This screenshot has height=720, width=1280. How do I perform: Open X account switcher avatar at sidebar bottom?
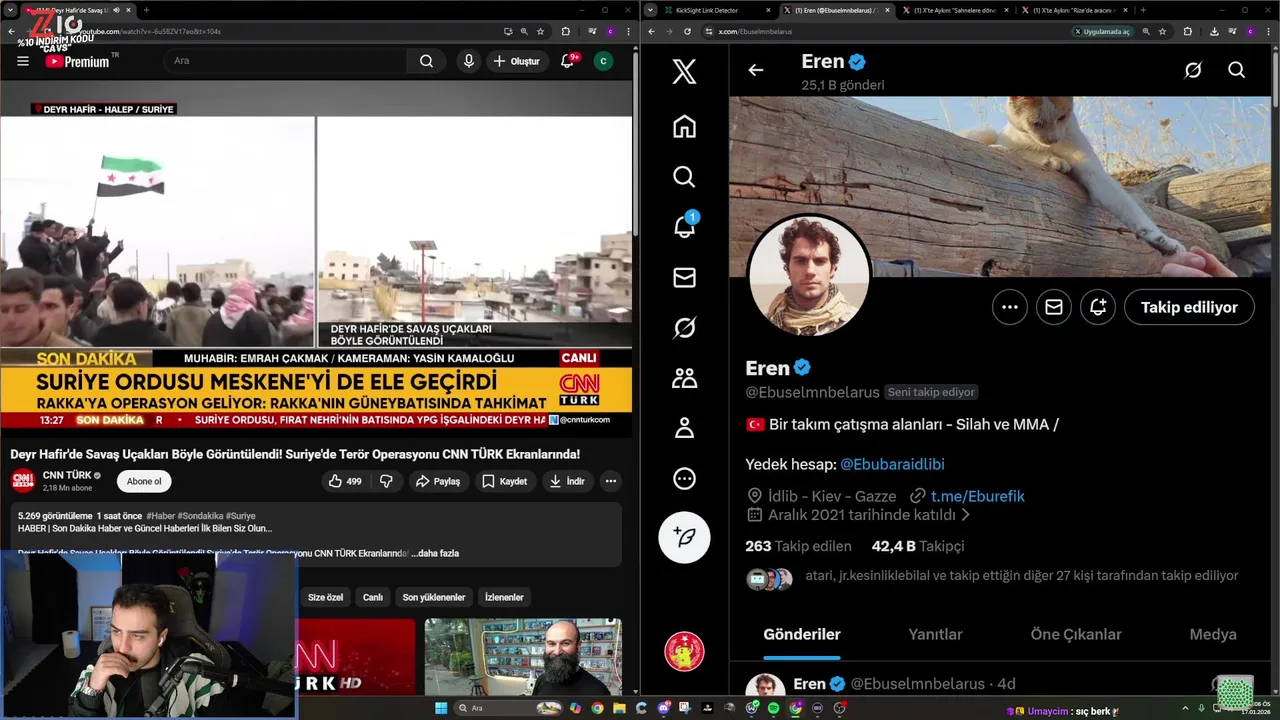click(684, 651)
